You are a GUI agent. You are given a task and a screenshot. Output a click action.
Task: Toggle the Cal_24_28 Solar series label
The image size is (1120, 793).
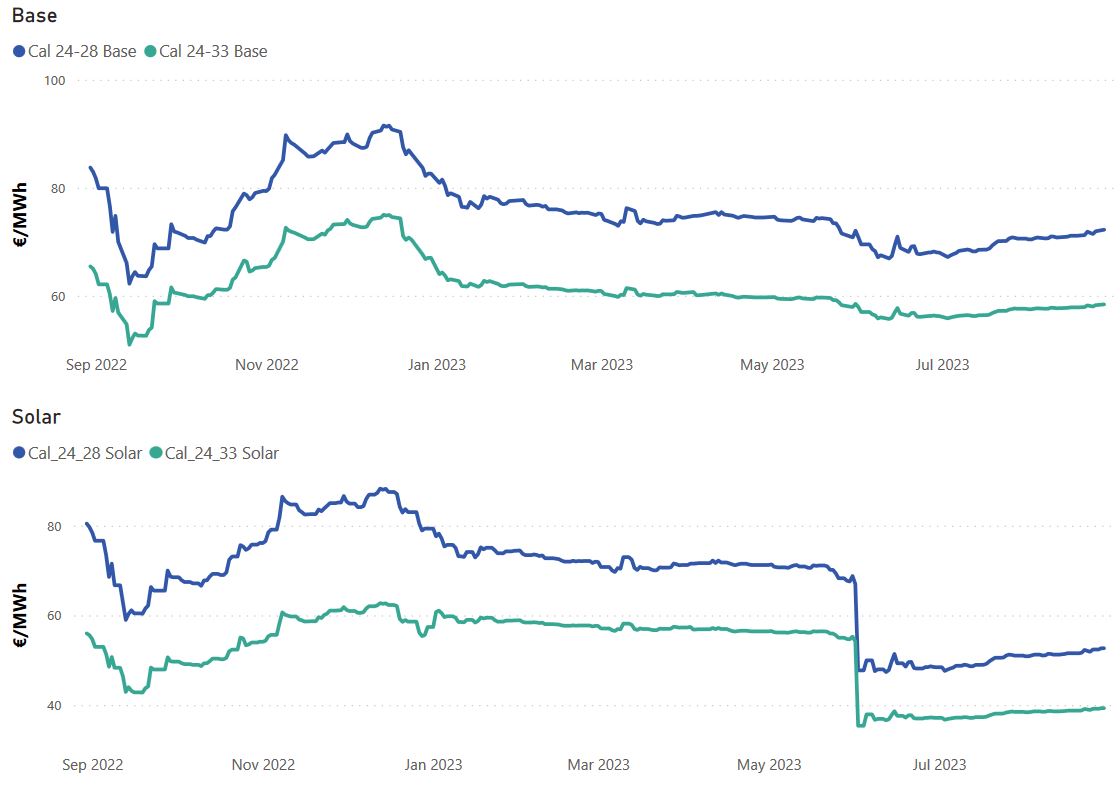pyautogui.click(x=85, y=453)
